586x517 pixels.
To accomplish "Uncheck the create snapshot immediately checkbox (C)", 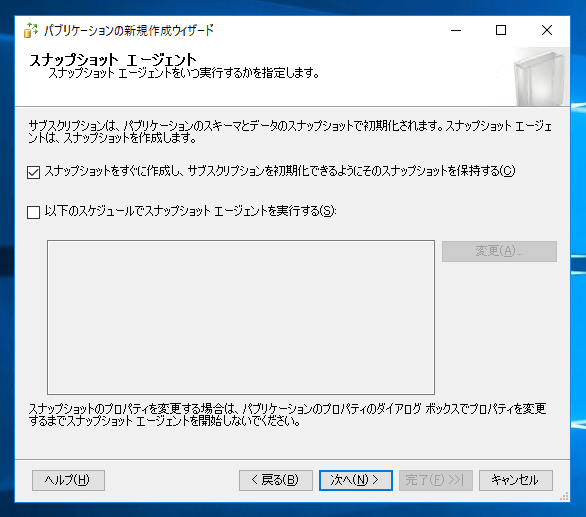I will point(34,172).
